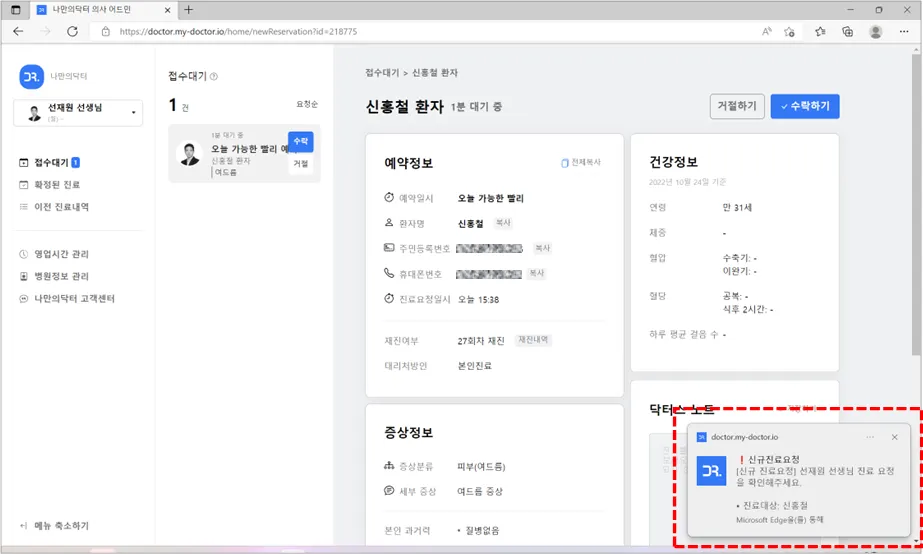Click the 만 31세 age value

point(737,208)
